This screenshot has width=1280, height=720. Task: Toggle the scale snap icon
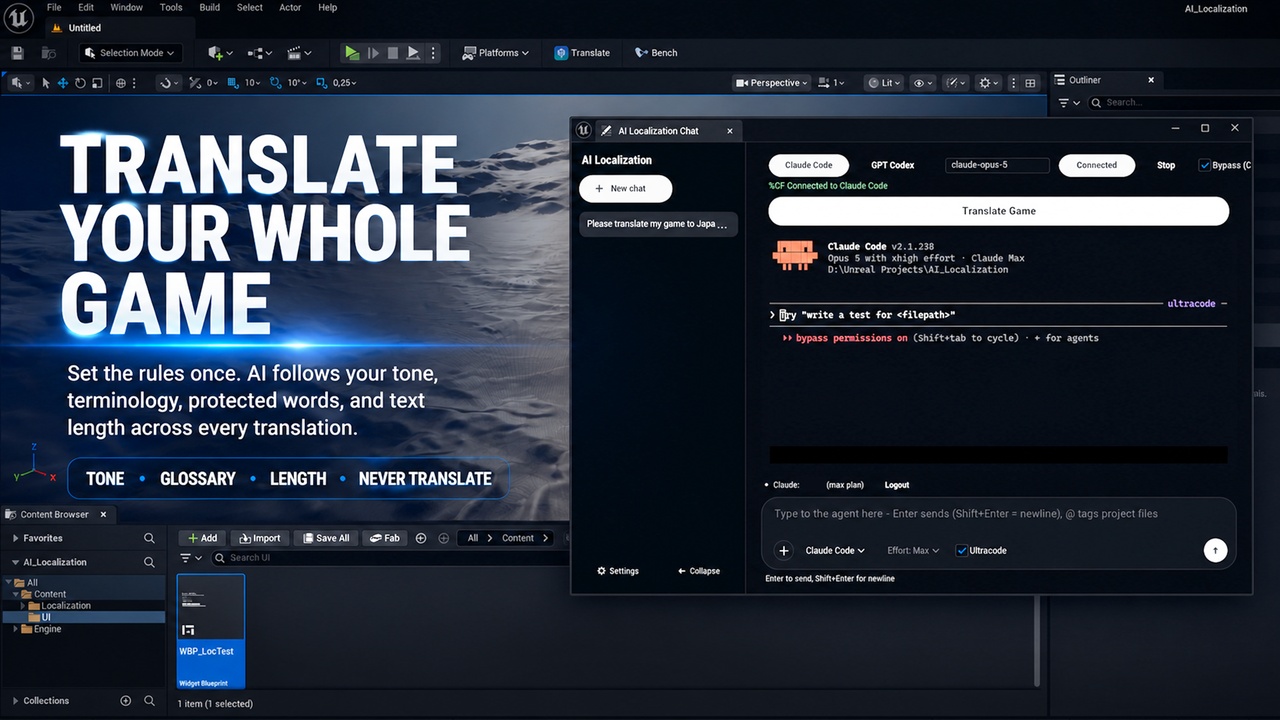pyautogui.click(x=322, y=83)
